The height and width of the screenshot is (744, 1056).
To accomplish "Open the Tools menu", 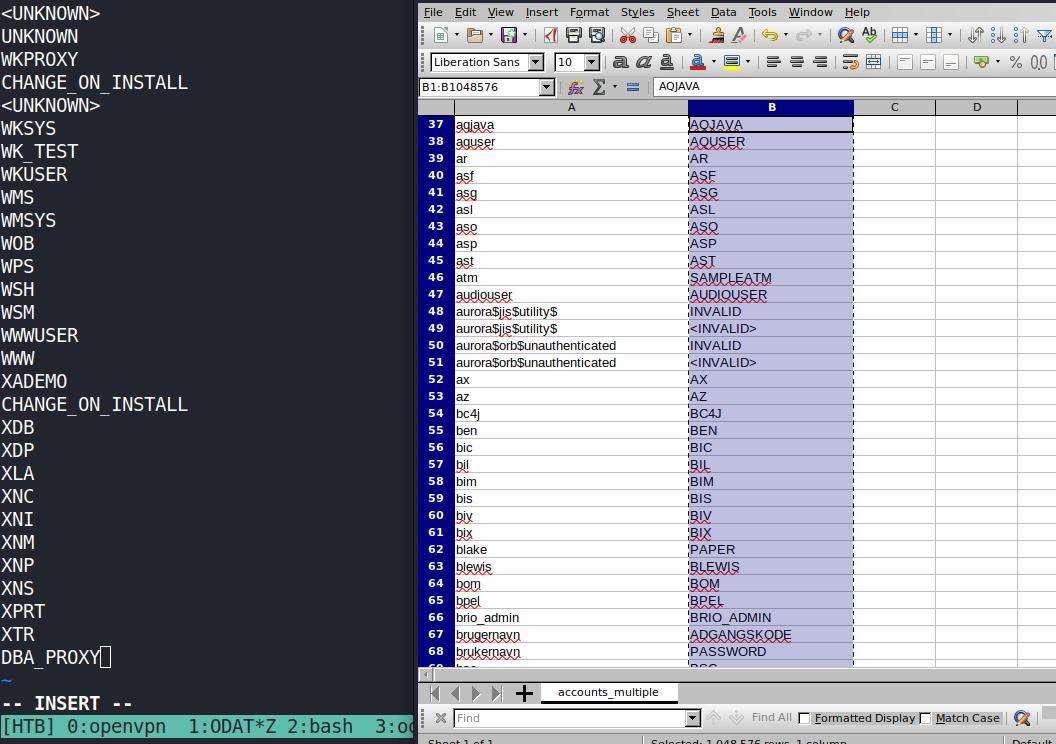I will pyautogui.click(x=762, y=12).
